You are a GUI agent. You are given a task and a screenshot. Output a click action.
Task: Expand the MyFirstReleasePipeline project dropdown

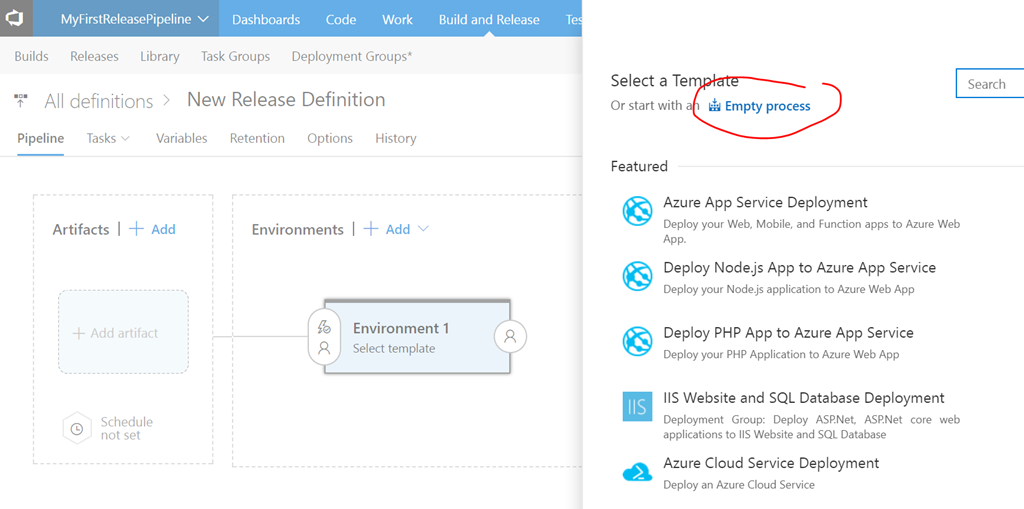203,19
